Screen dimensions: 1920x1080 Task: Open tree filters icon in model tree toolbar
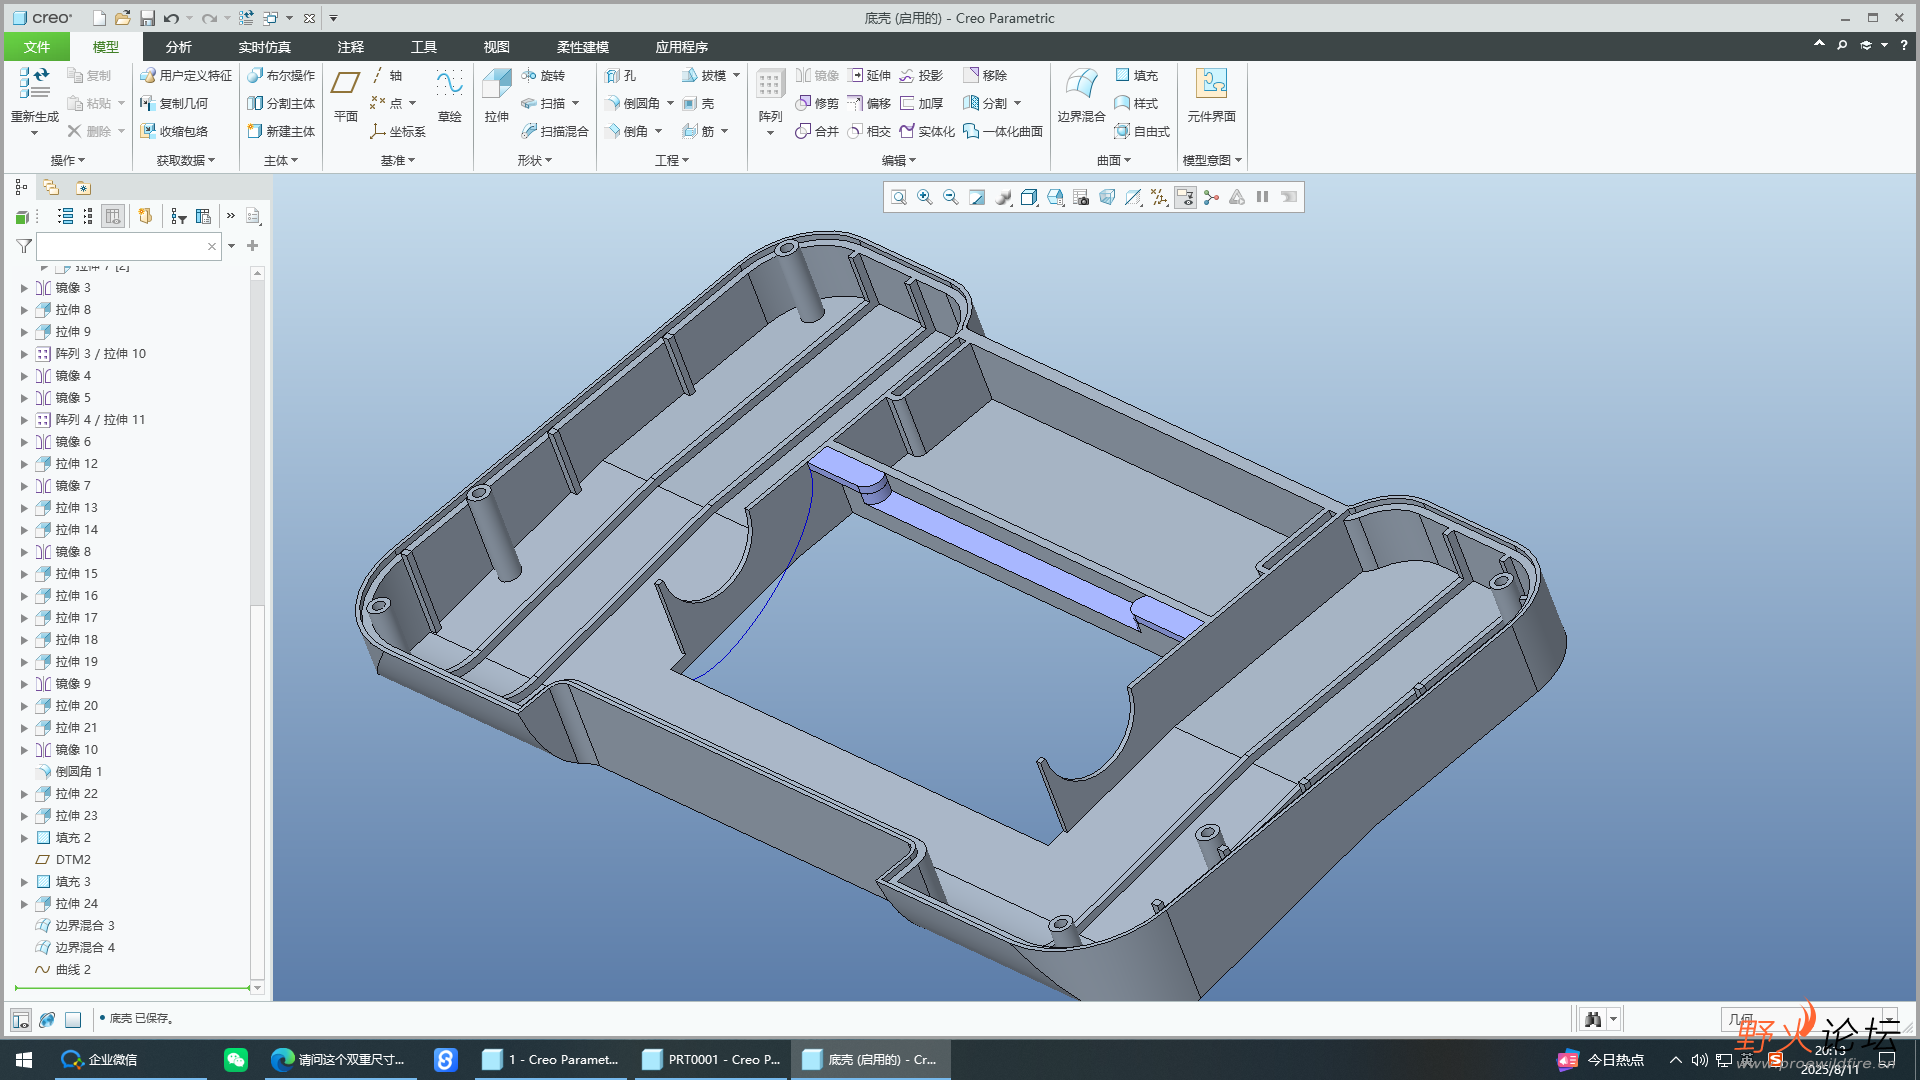178,217
